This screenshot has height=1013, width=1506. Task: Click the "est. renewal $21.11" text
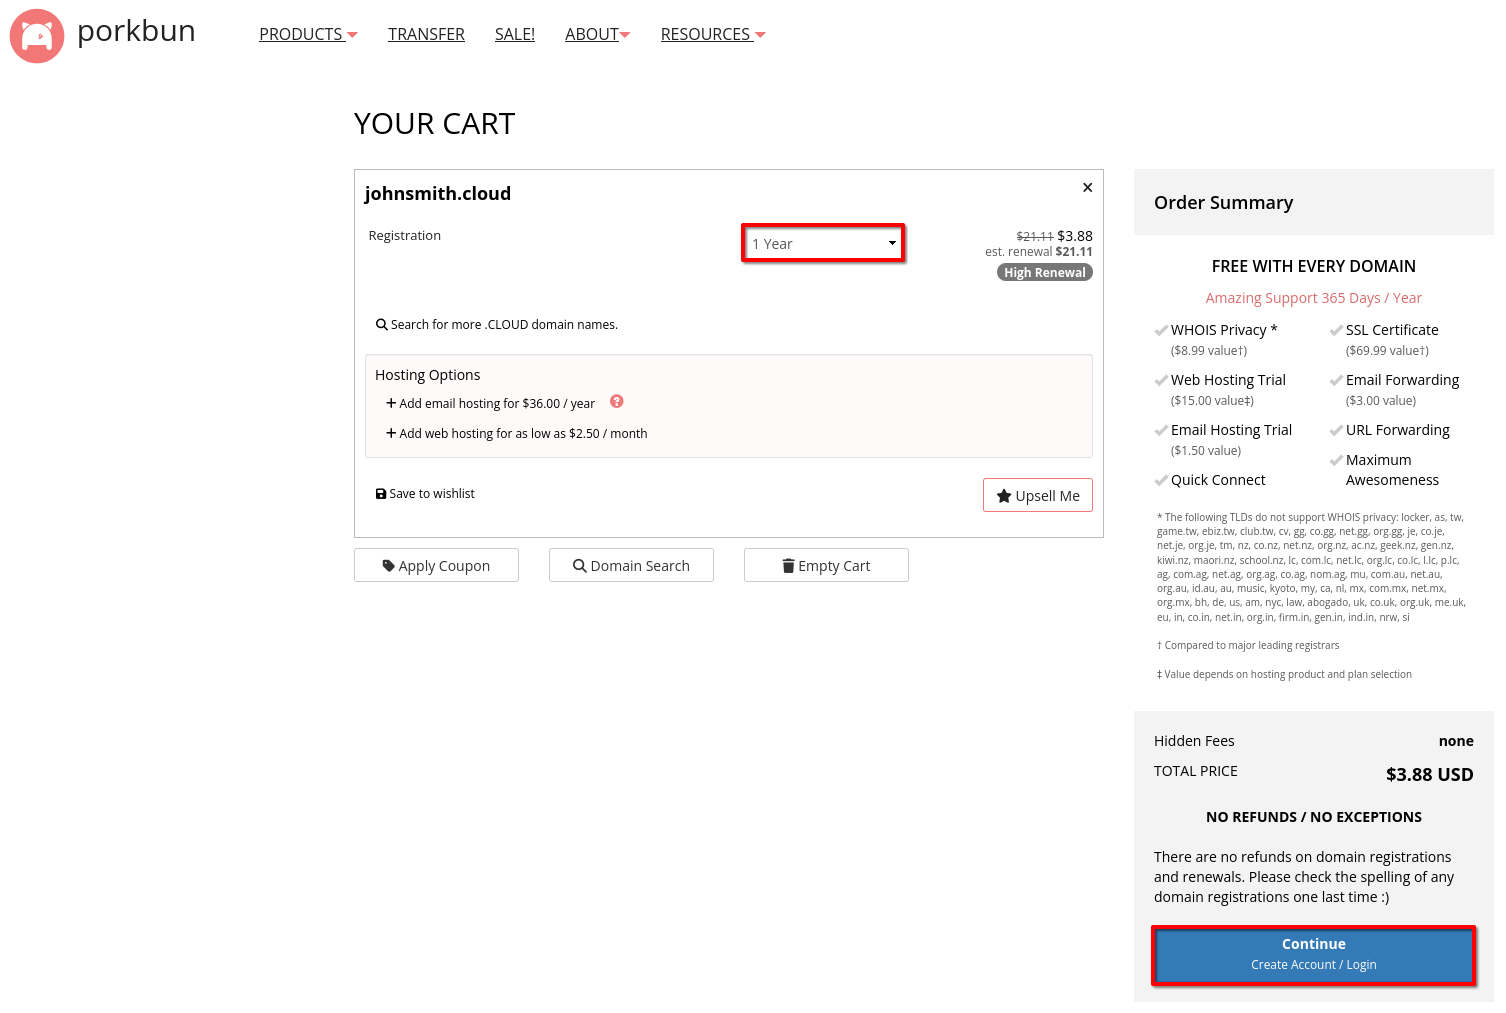[1039, 252]
